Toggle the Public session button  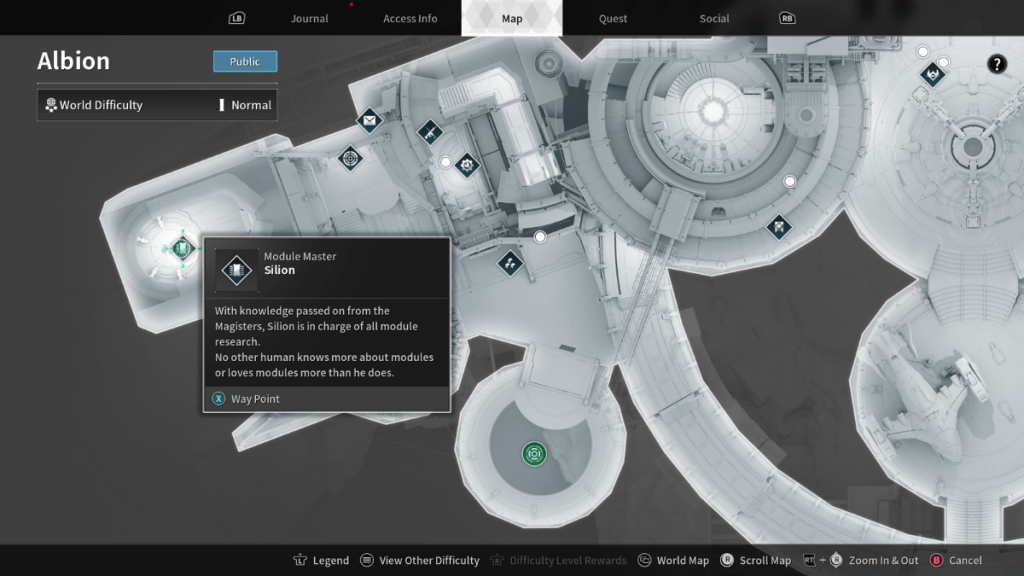tap(245, 62)
